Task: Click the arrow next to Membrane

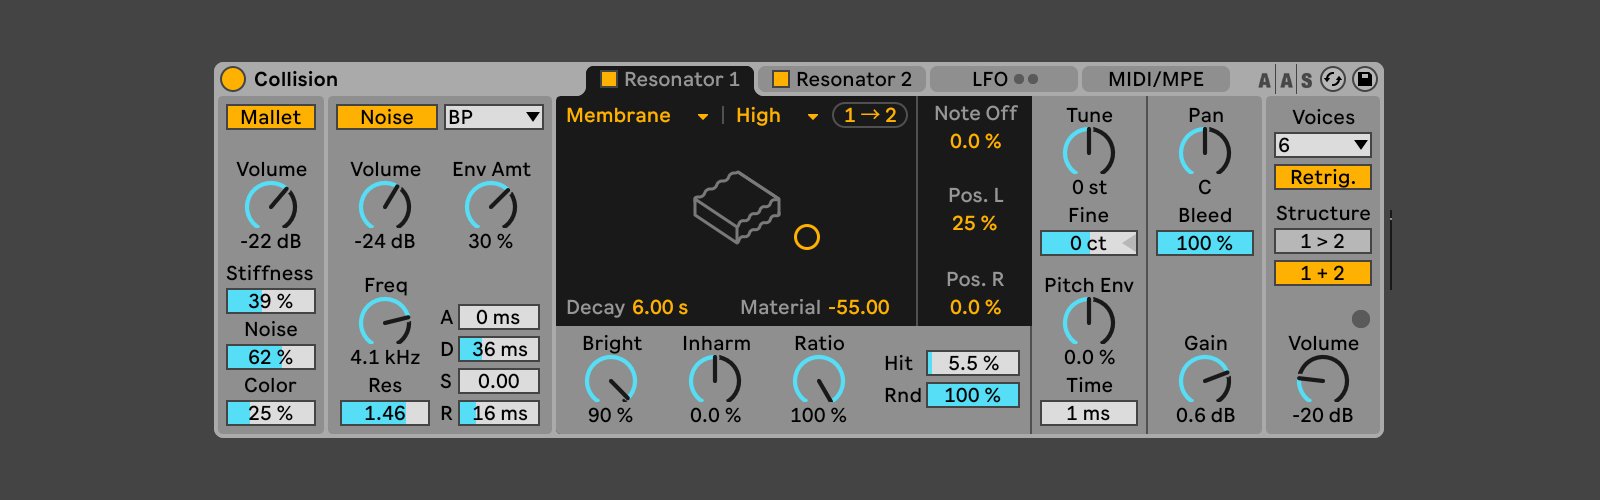Action: [703, 117]
